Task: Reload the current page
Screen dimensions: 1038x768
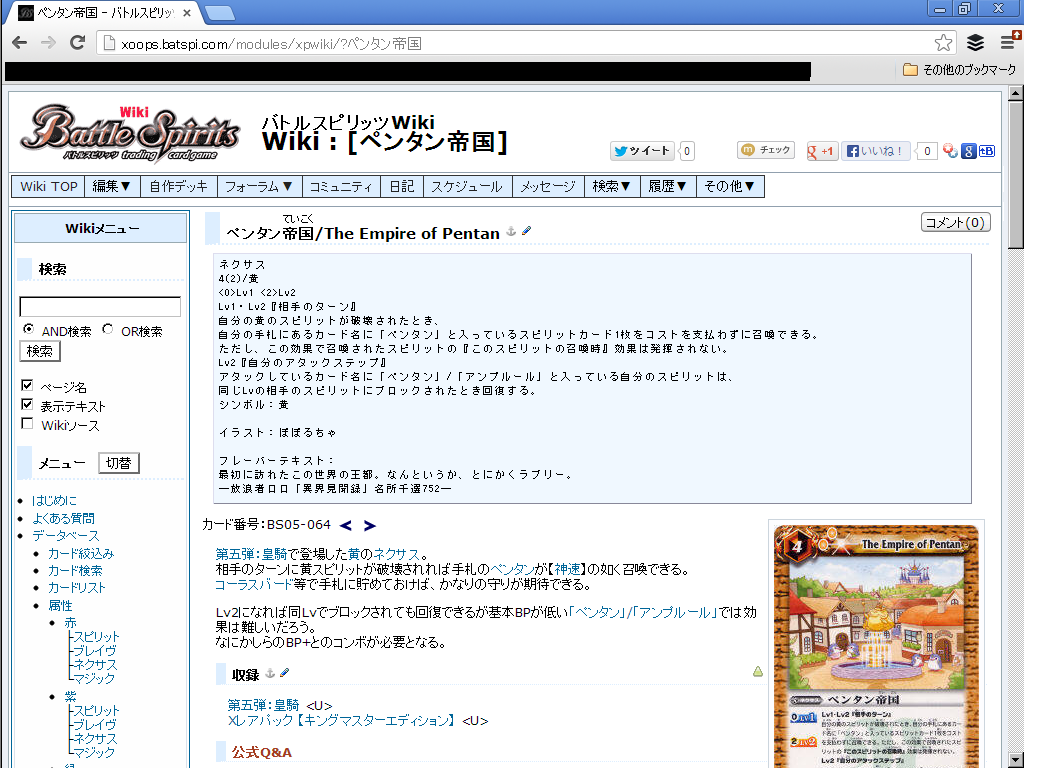Action: [x=77, y=43]
